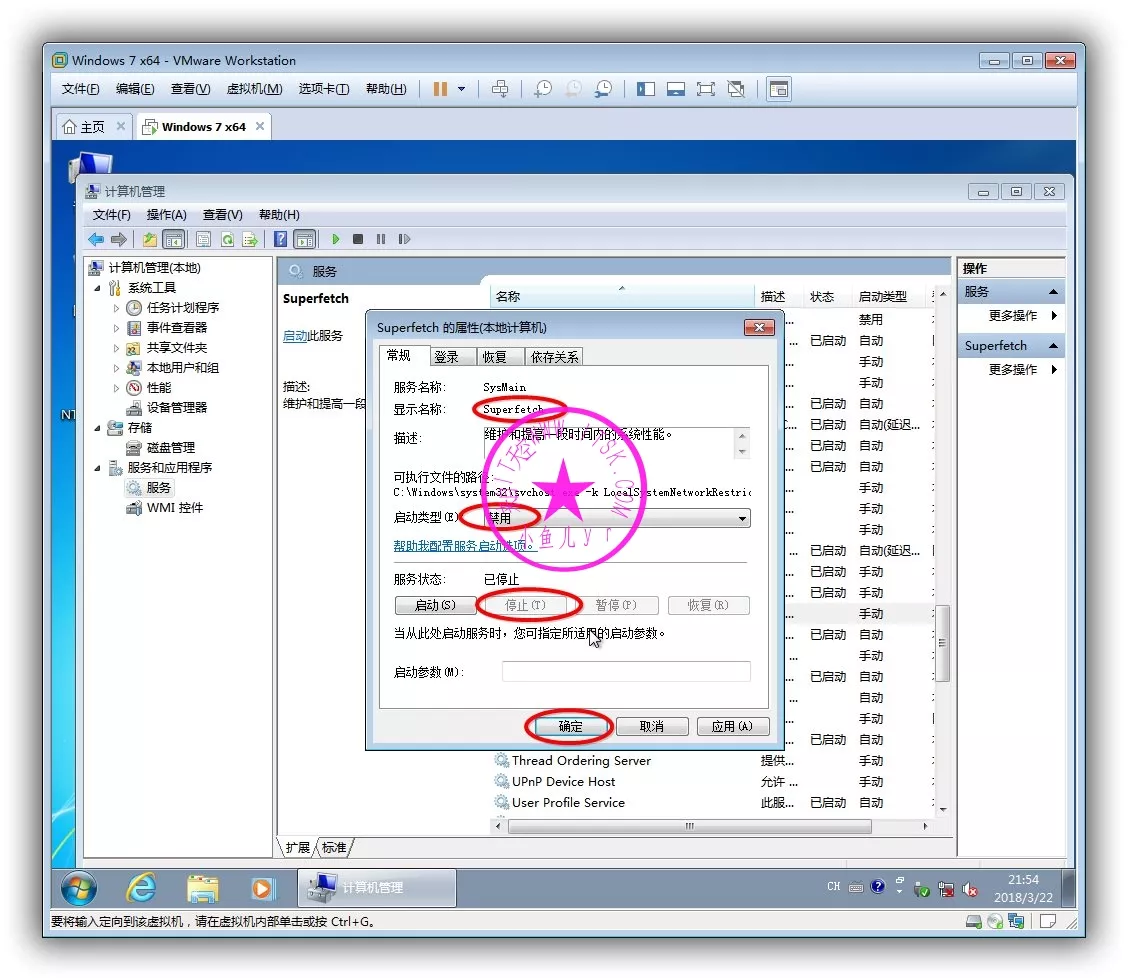1128x980 pixels.
Task: Expand the 事件查看器 tree node
Action: (117, 328)
